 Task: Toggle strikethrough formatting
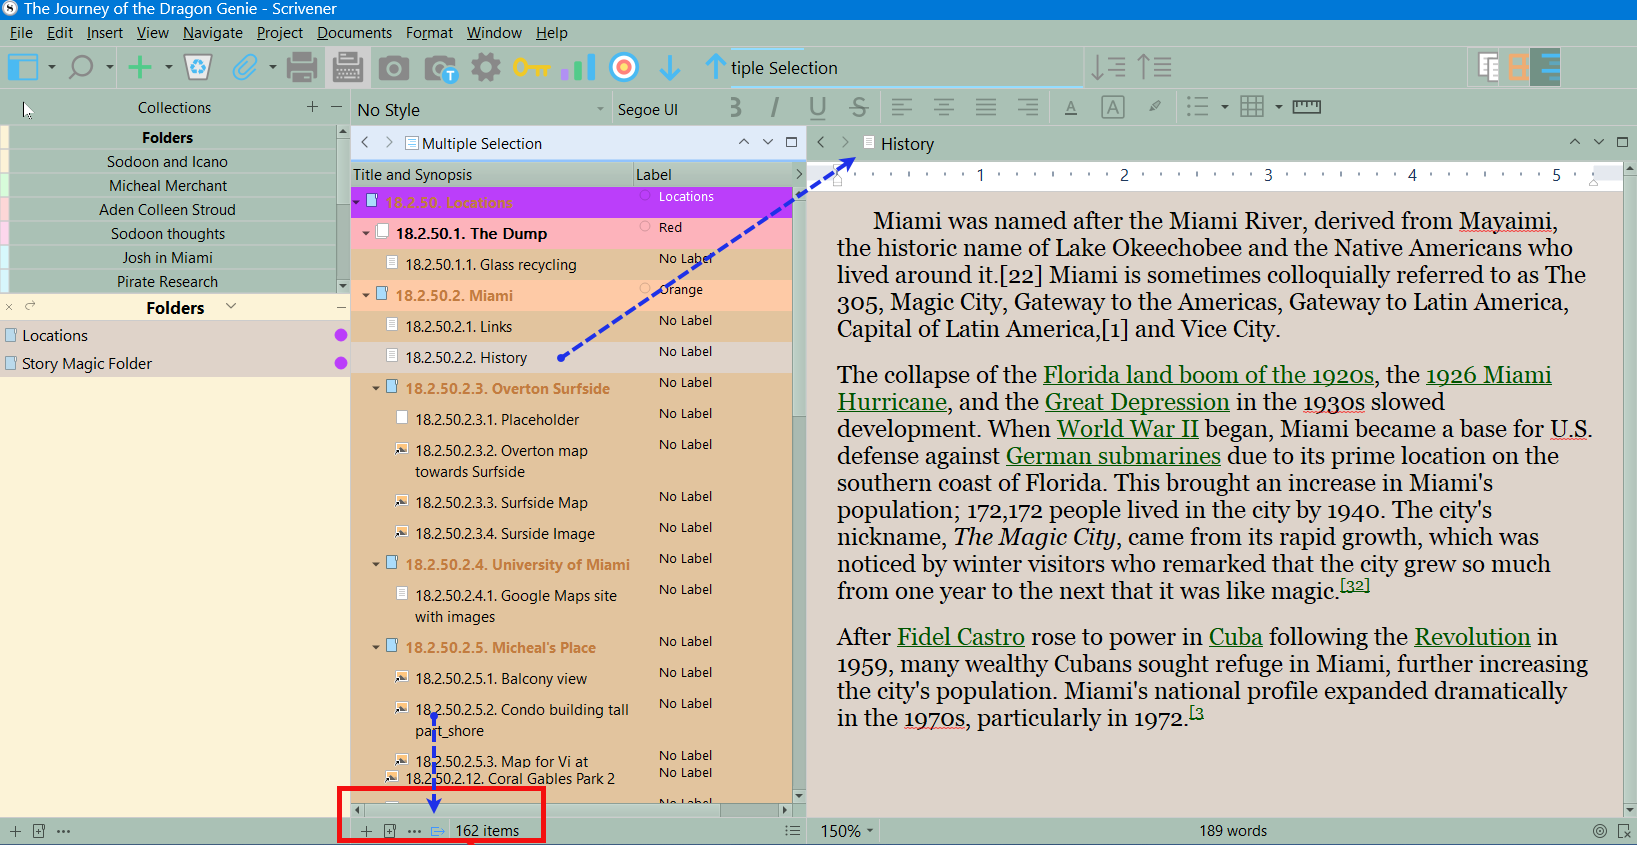pyautogui.click(x=858, y=107)
